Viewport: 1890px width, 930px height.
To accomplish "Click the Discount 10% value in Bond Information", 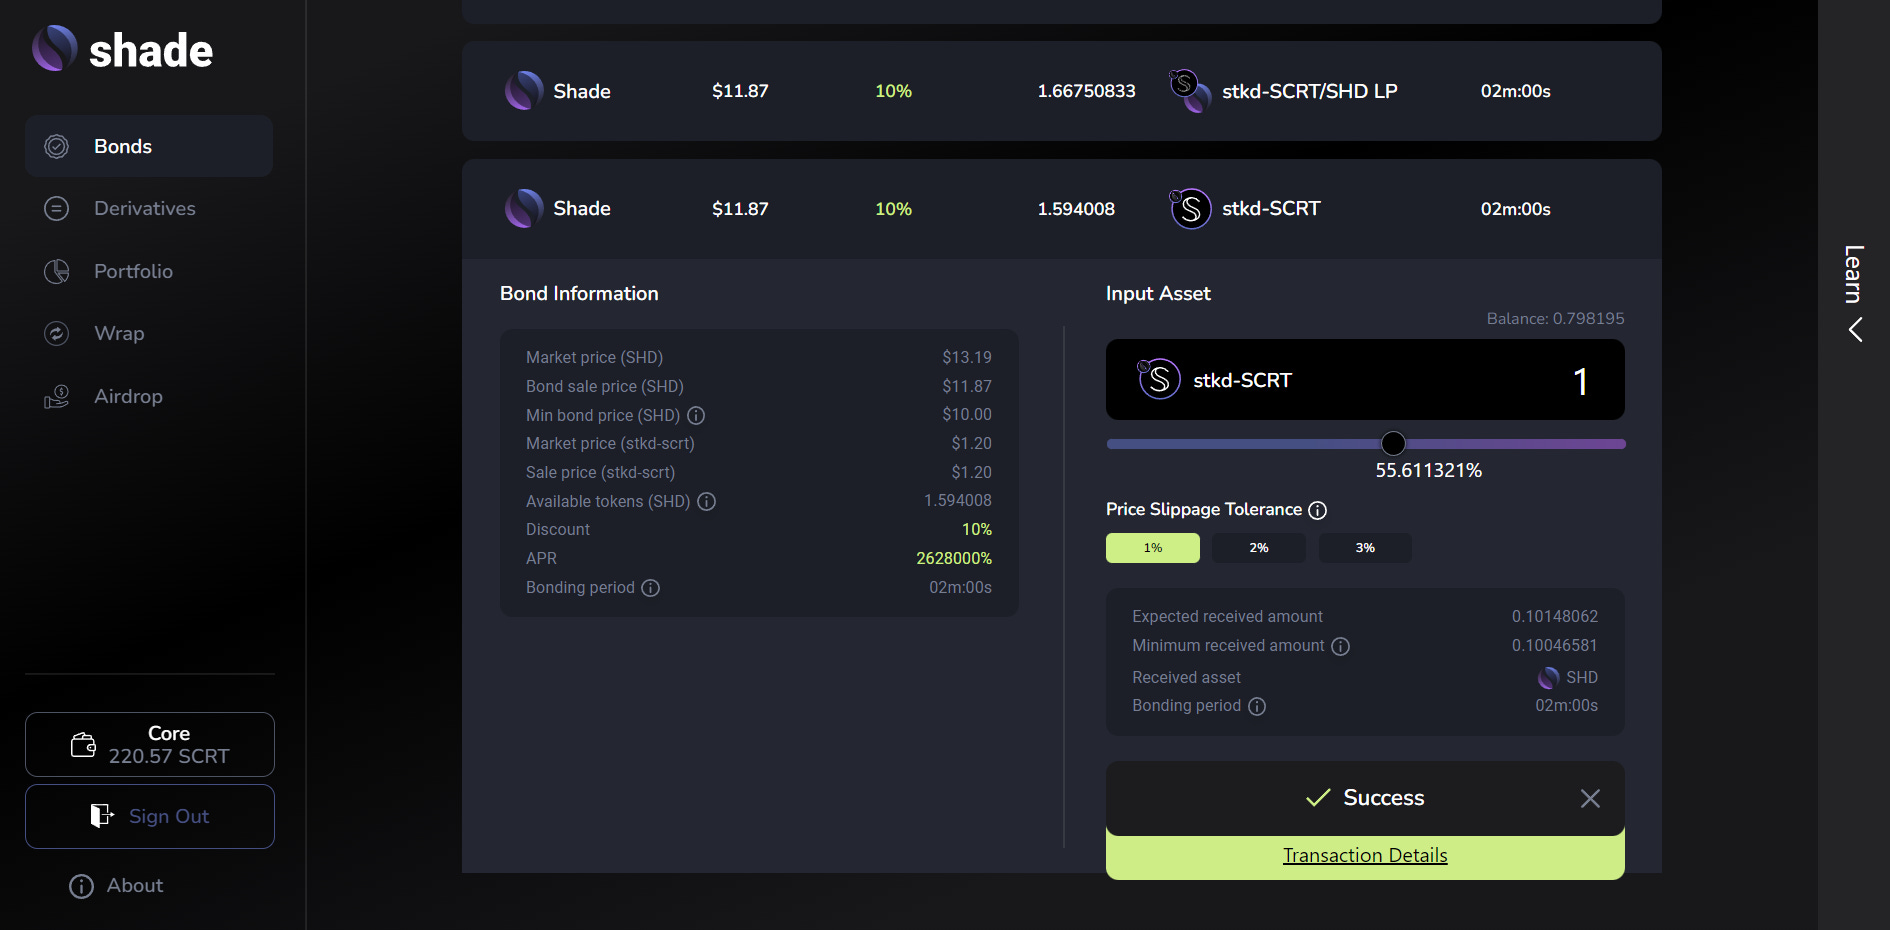I will click(x=977, y=529).
